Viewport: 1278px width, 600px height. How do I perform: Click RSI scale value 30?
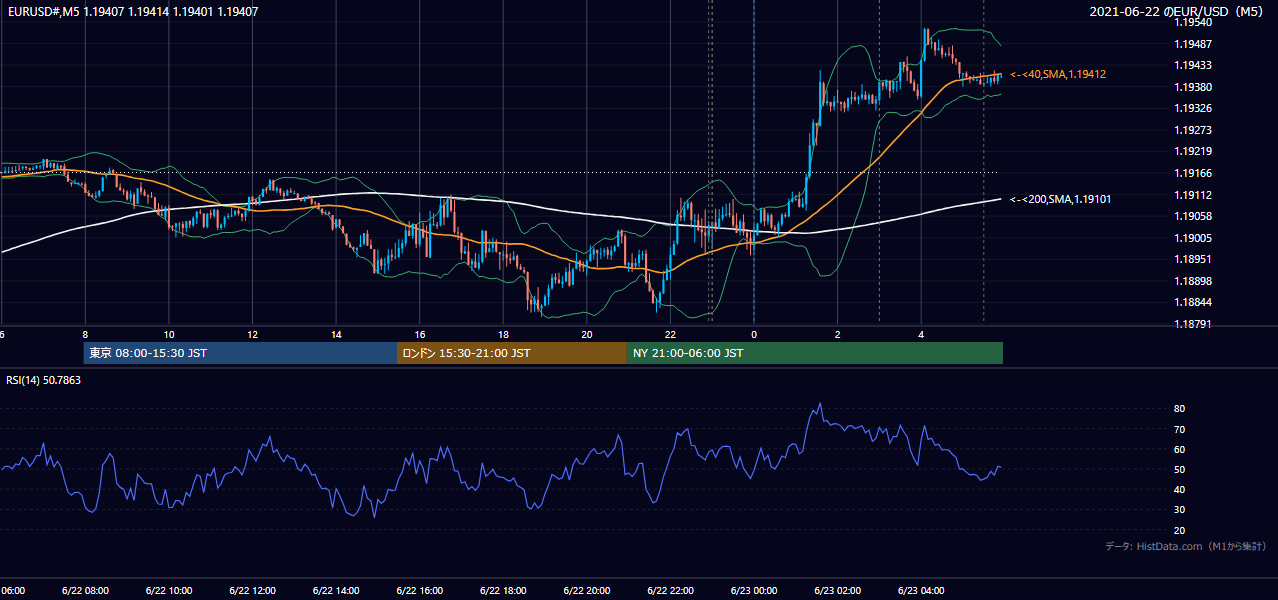[x=1179, y=510]
